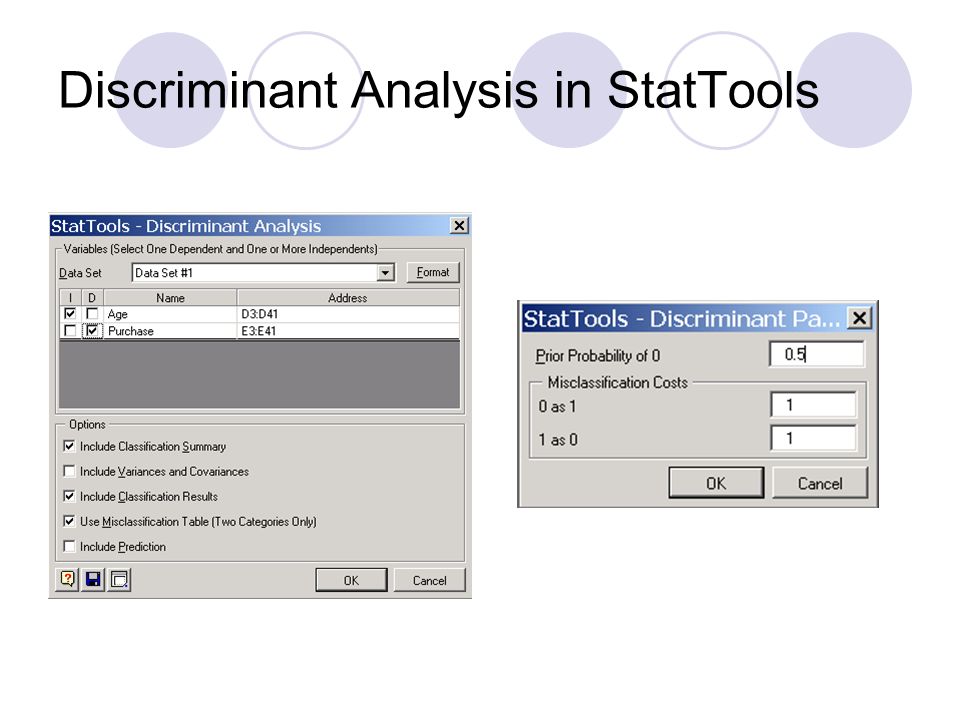Toggle Include Classification Results option
This screenshot has height=720, width=960.
69,496
